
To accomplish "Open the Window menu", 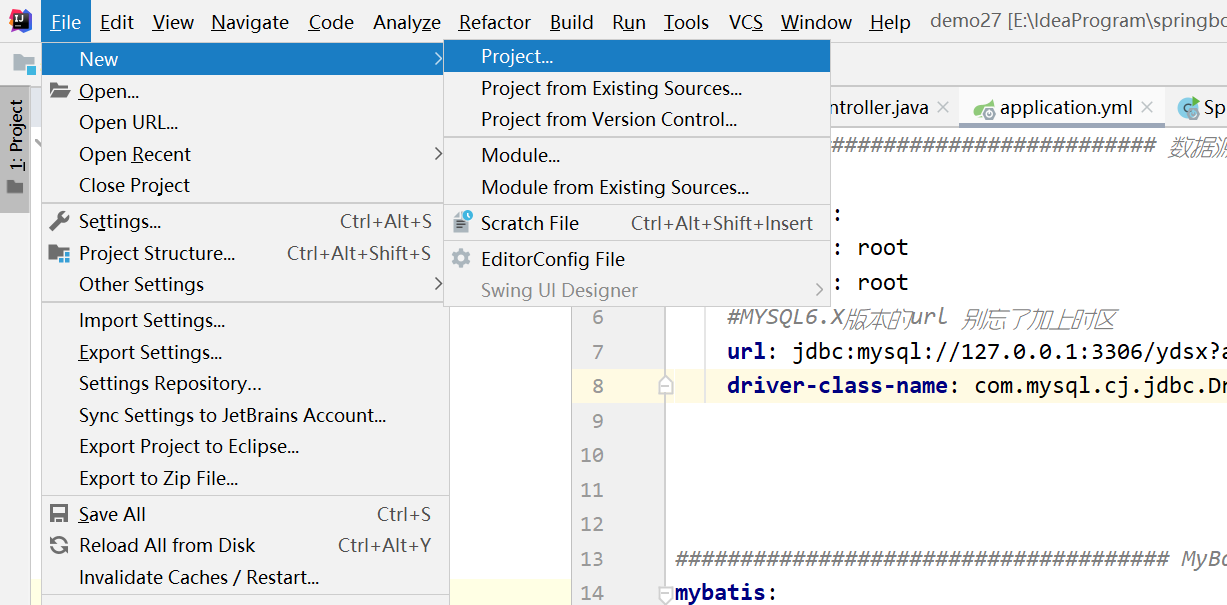I will tap(817, 22).
